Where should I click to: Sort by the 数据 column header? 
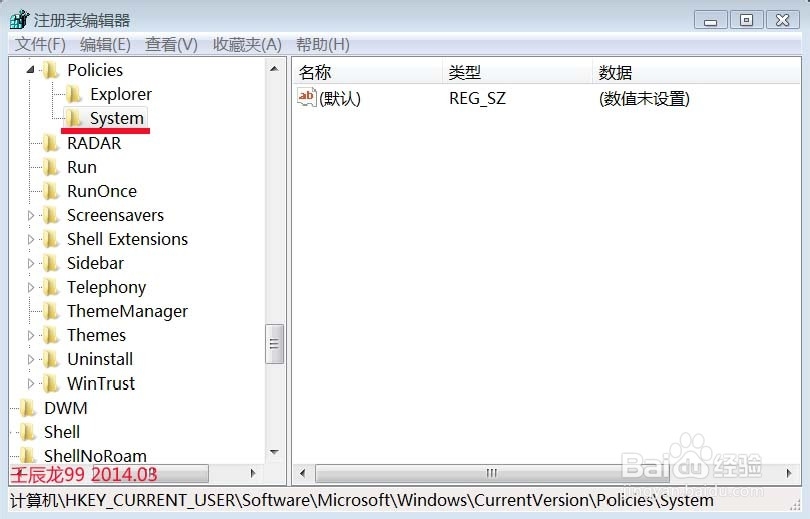[696, 72]
